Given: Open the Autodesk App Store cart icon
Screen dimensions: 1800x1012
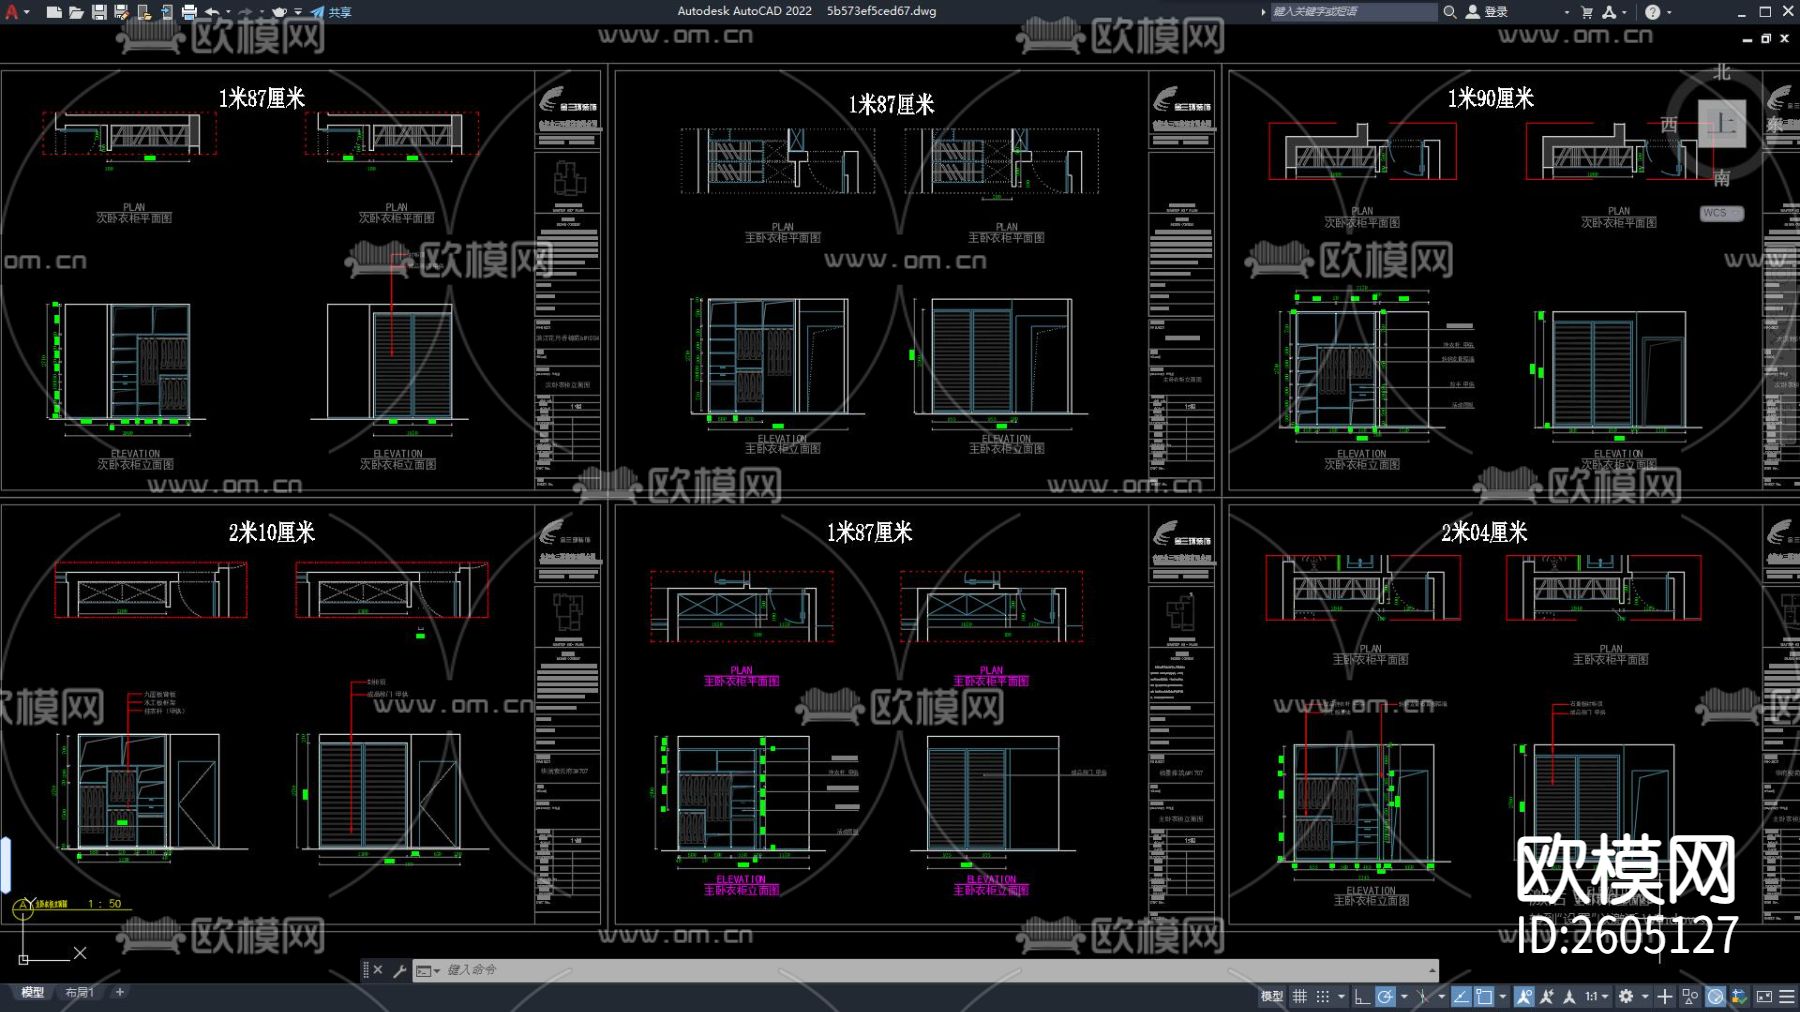Looking at the screenshot, I should [1587, 12].
